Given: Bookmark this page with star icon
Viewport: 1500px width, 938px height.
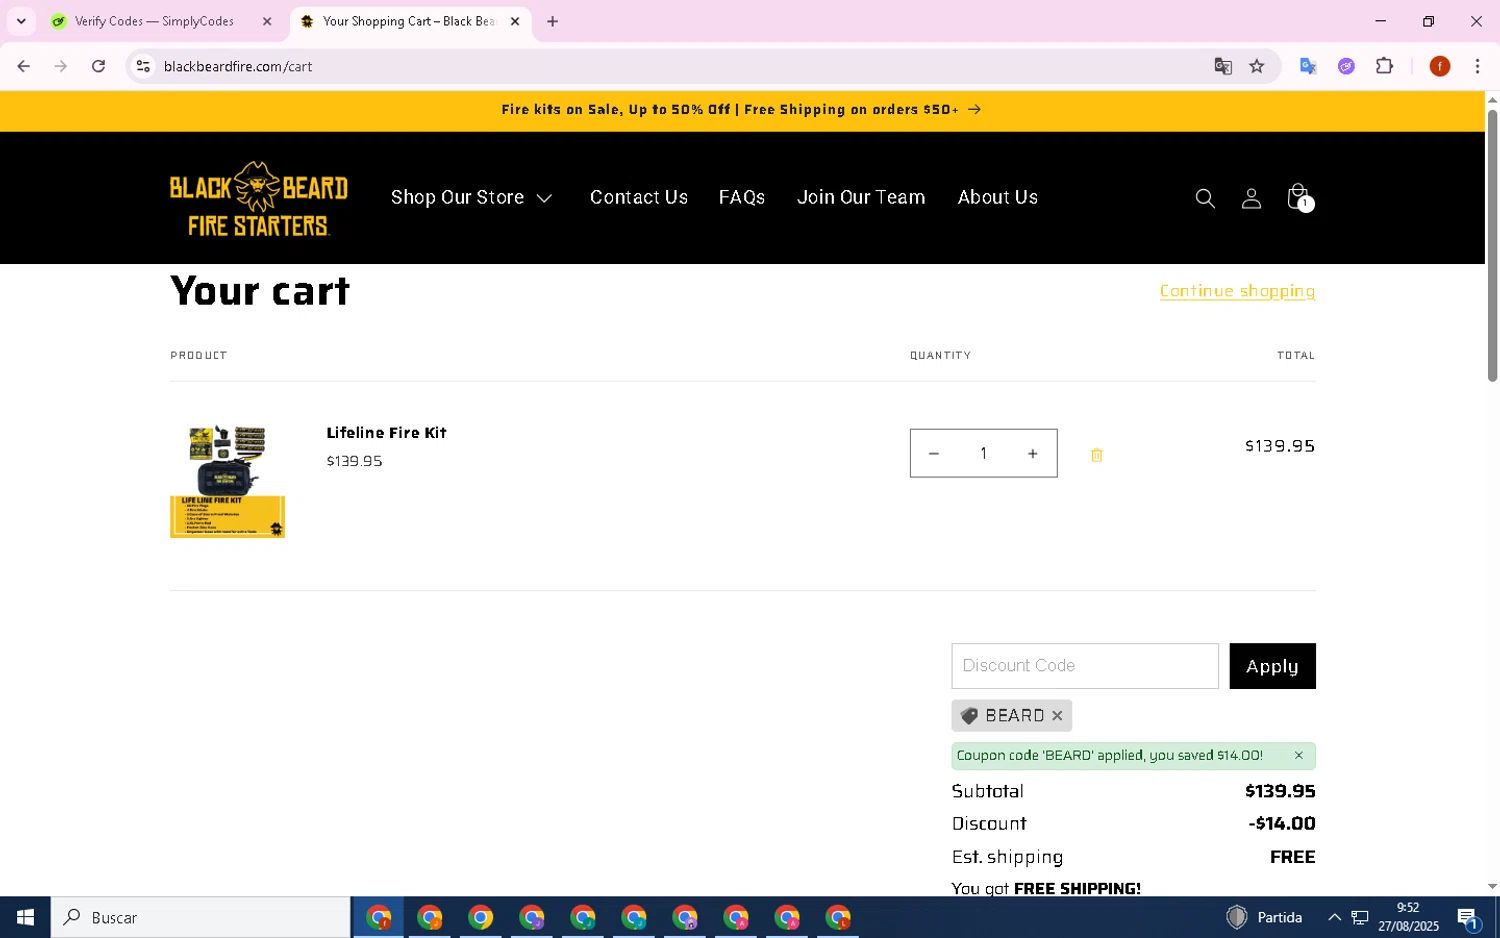Looking at the screenshot, I should pos(1257,66).
